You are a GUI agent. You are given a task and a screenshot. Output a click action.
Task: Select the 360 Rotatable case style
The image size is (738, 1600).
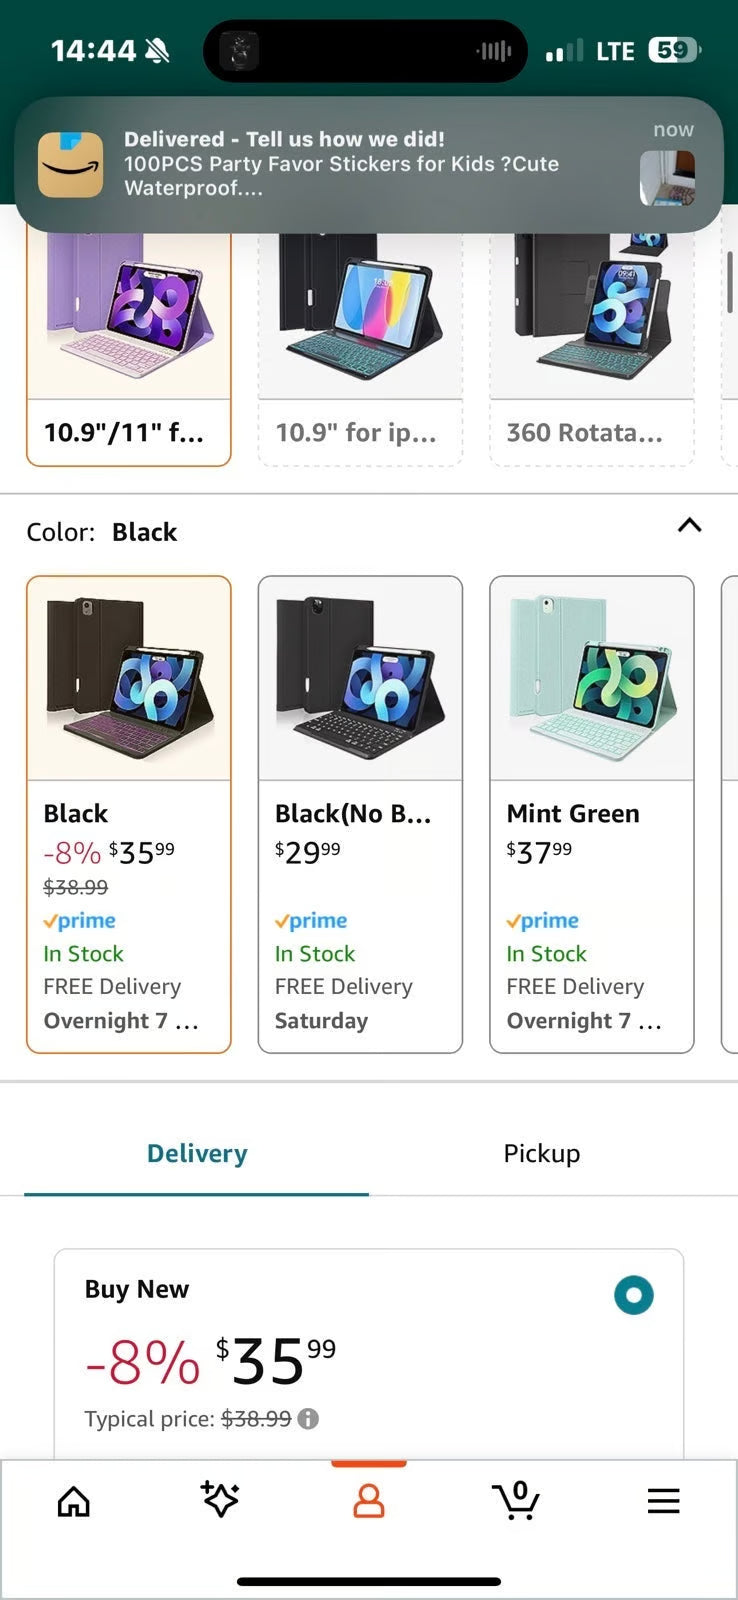coord(591,345)
